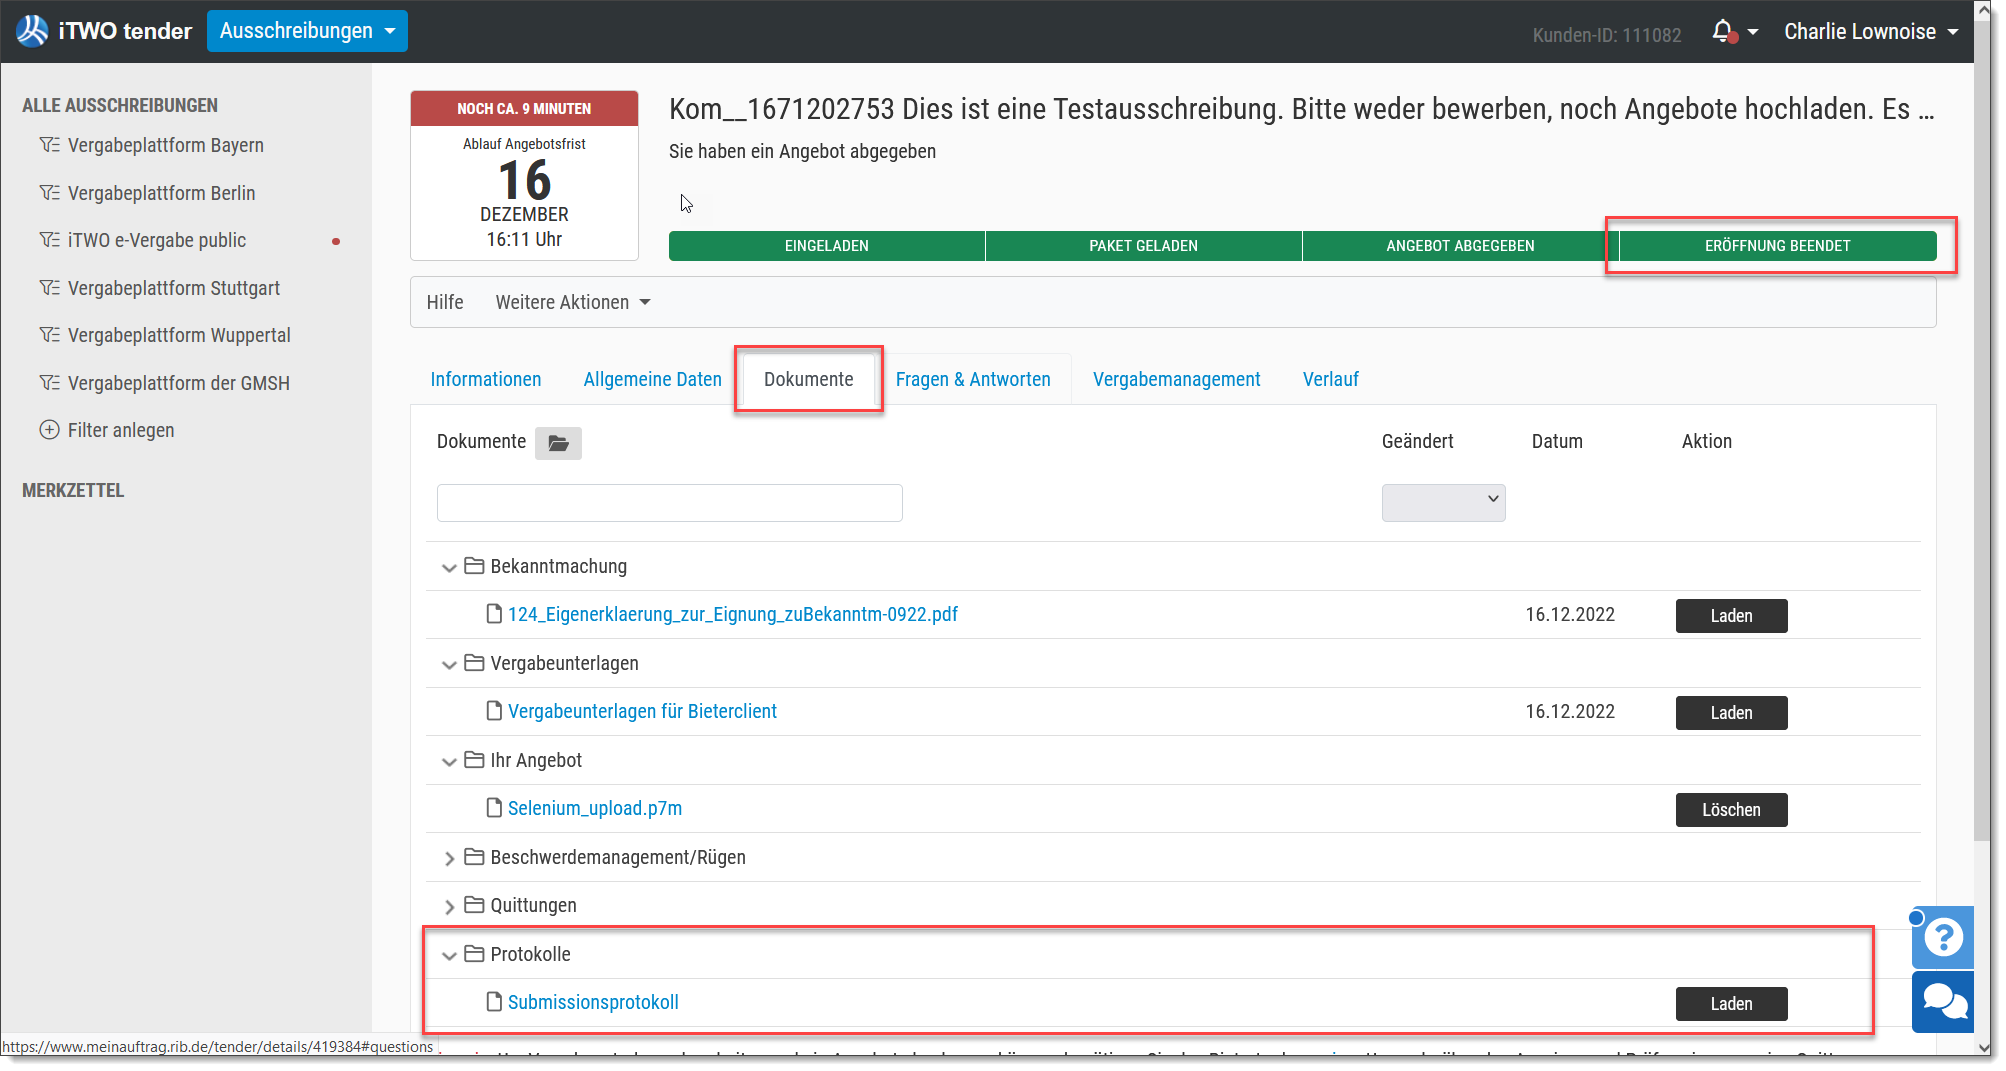Open Vergabeunterlagen für Bieterclient link
Viewport: 2006px width, 1071px height.
point(642,711)
